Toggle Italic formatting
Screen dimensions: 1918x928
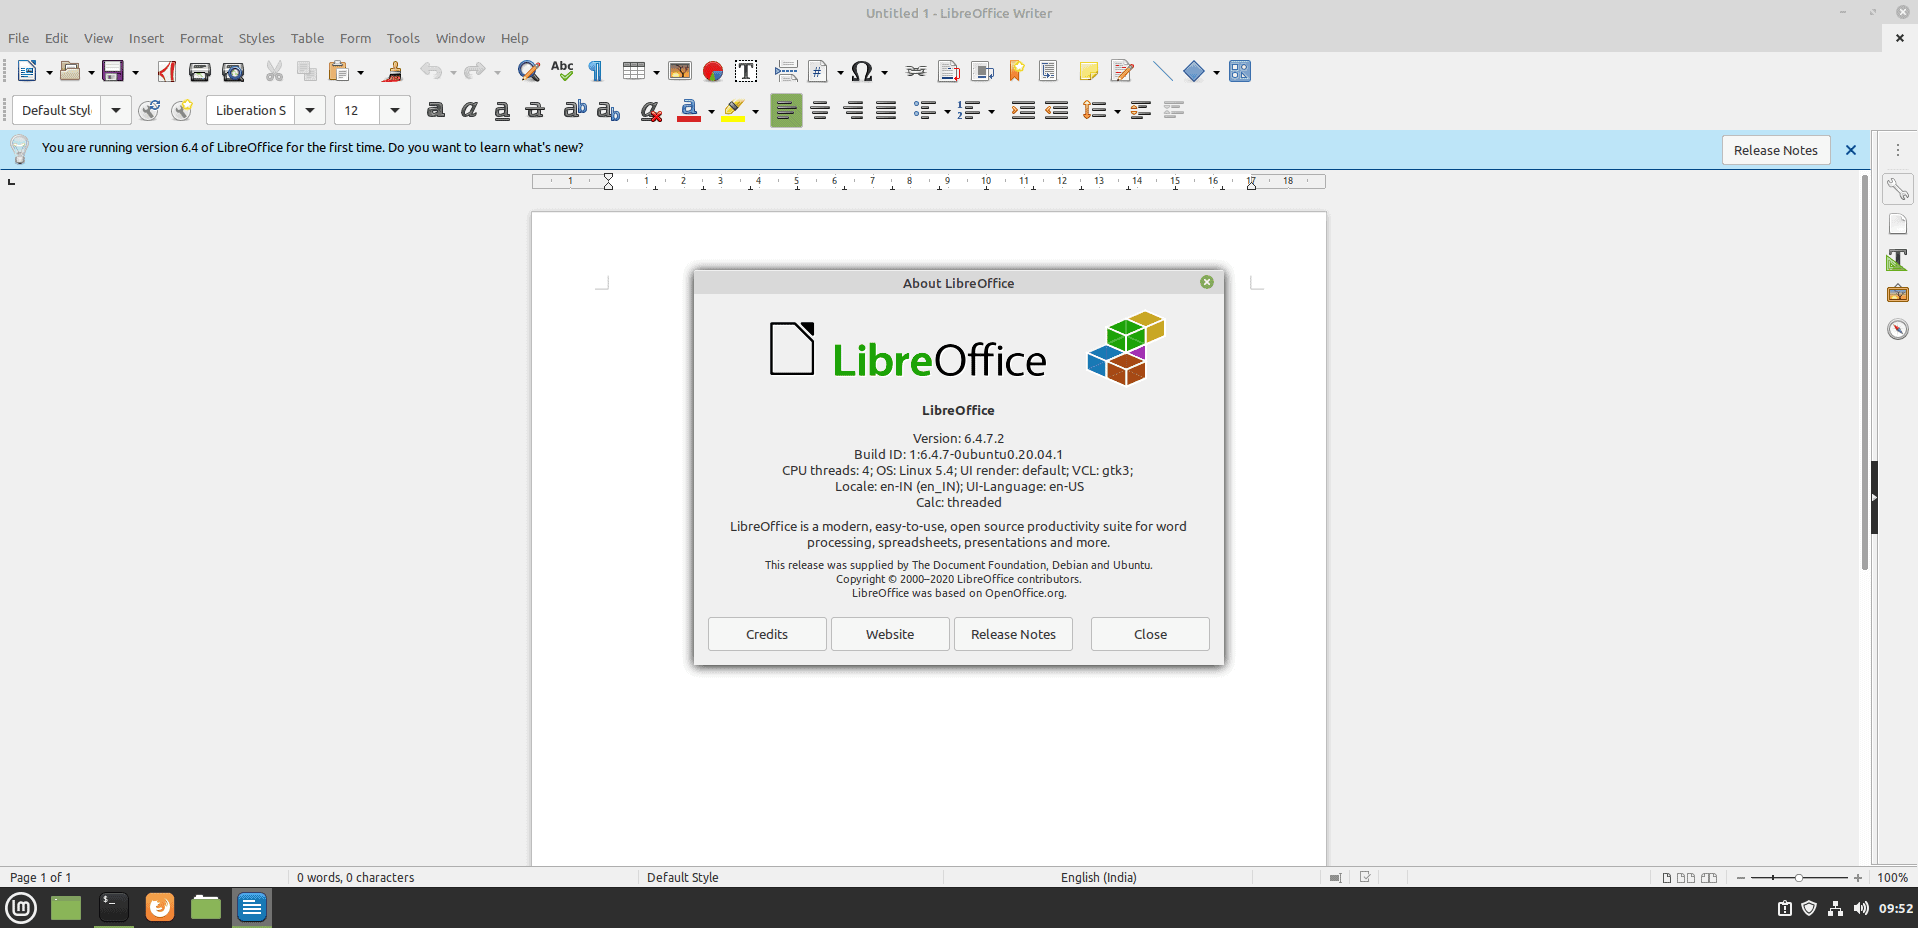tap(469, 110)
